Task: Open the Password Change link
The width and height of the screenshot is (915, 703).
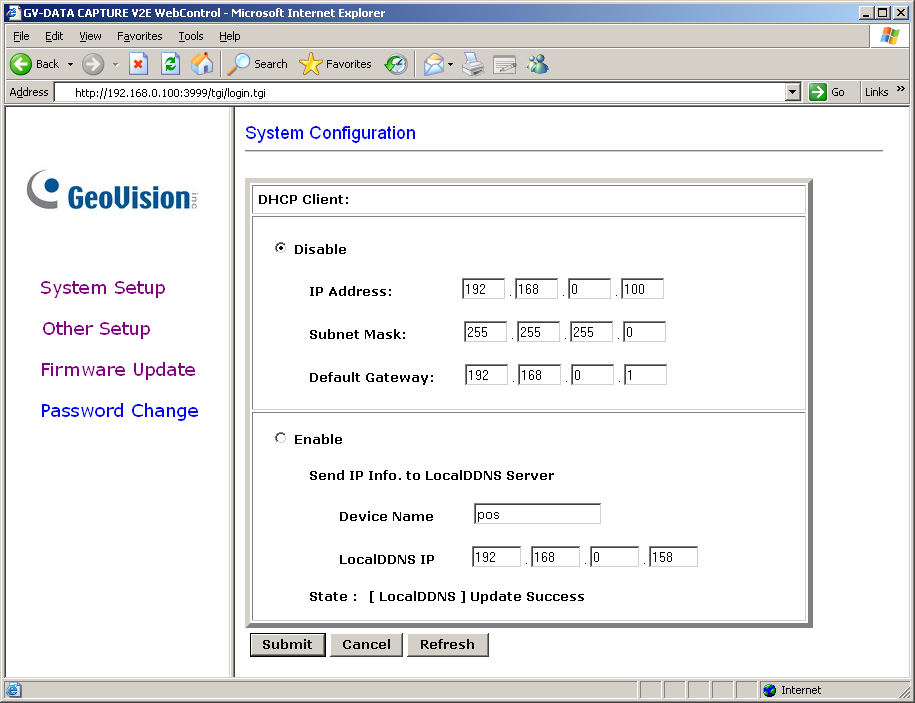Action: coord(120,411)
